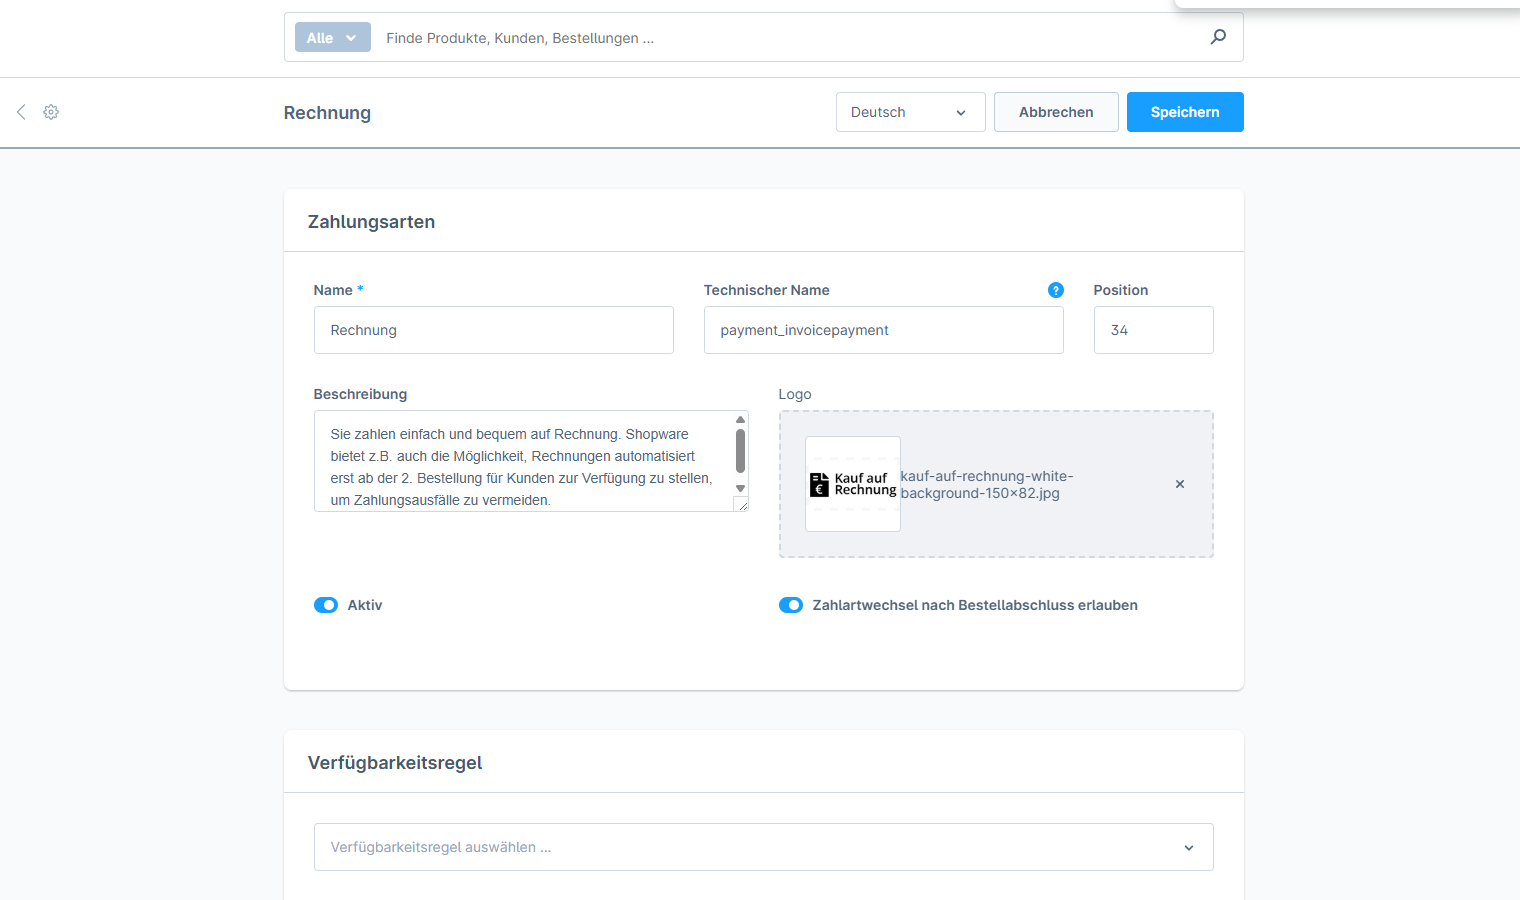Expand the Verfügbarkeitsregel auswählen dropdown
Viewport: 1520px width, 900px height.
[x=763, y=847]
